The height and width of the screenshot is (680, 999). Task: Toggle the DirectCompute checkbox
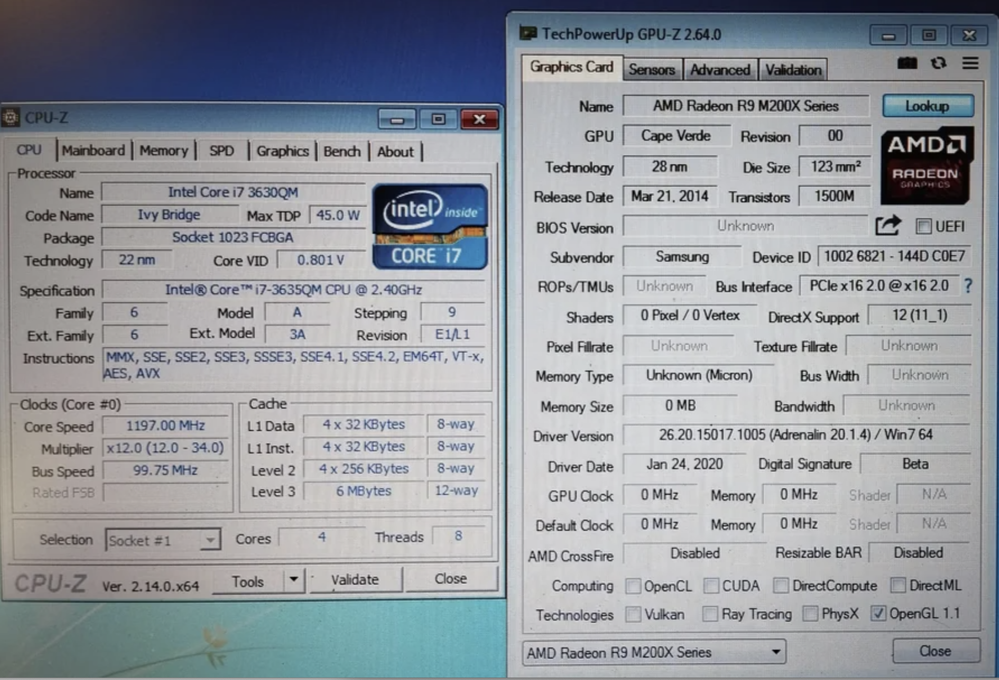tap(780, 585)
